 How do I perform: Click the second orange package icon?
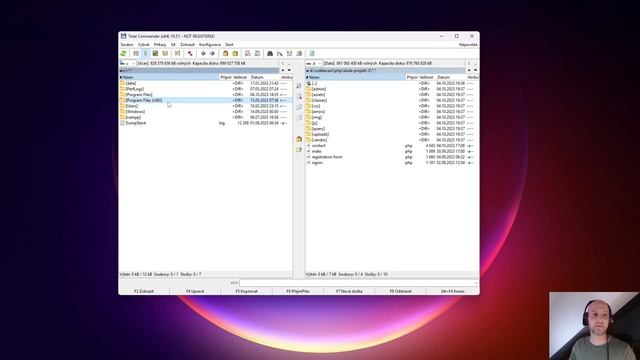click(x=235, y=53)
